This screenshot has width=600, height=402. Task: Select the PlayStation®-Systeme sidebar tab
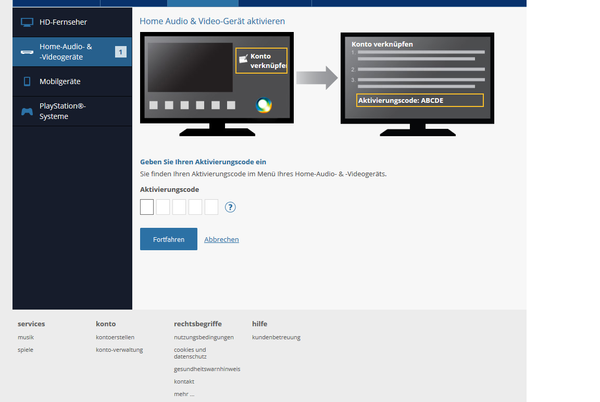pos(72,110)
